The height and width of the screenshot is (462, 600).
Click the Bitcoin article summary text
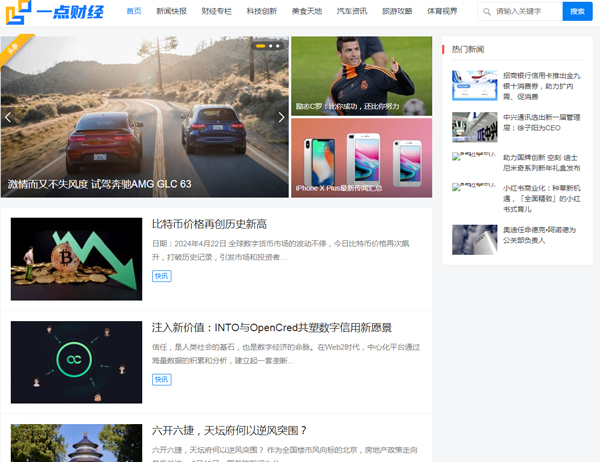(x=280, y=250)
